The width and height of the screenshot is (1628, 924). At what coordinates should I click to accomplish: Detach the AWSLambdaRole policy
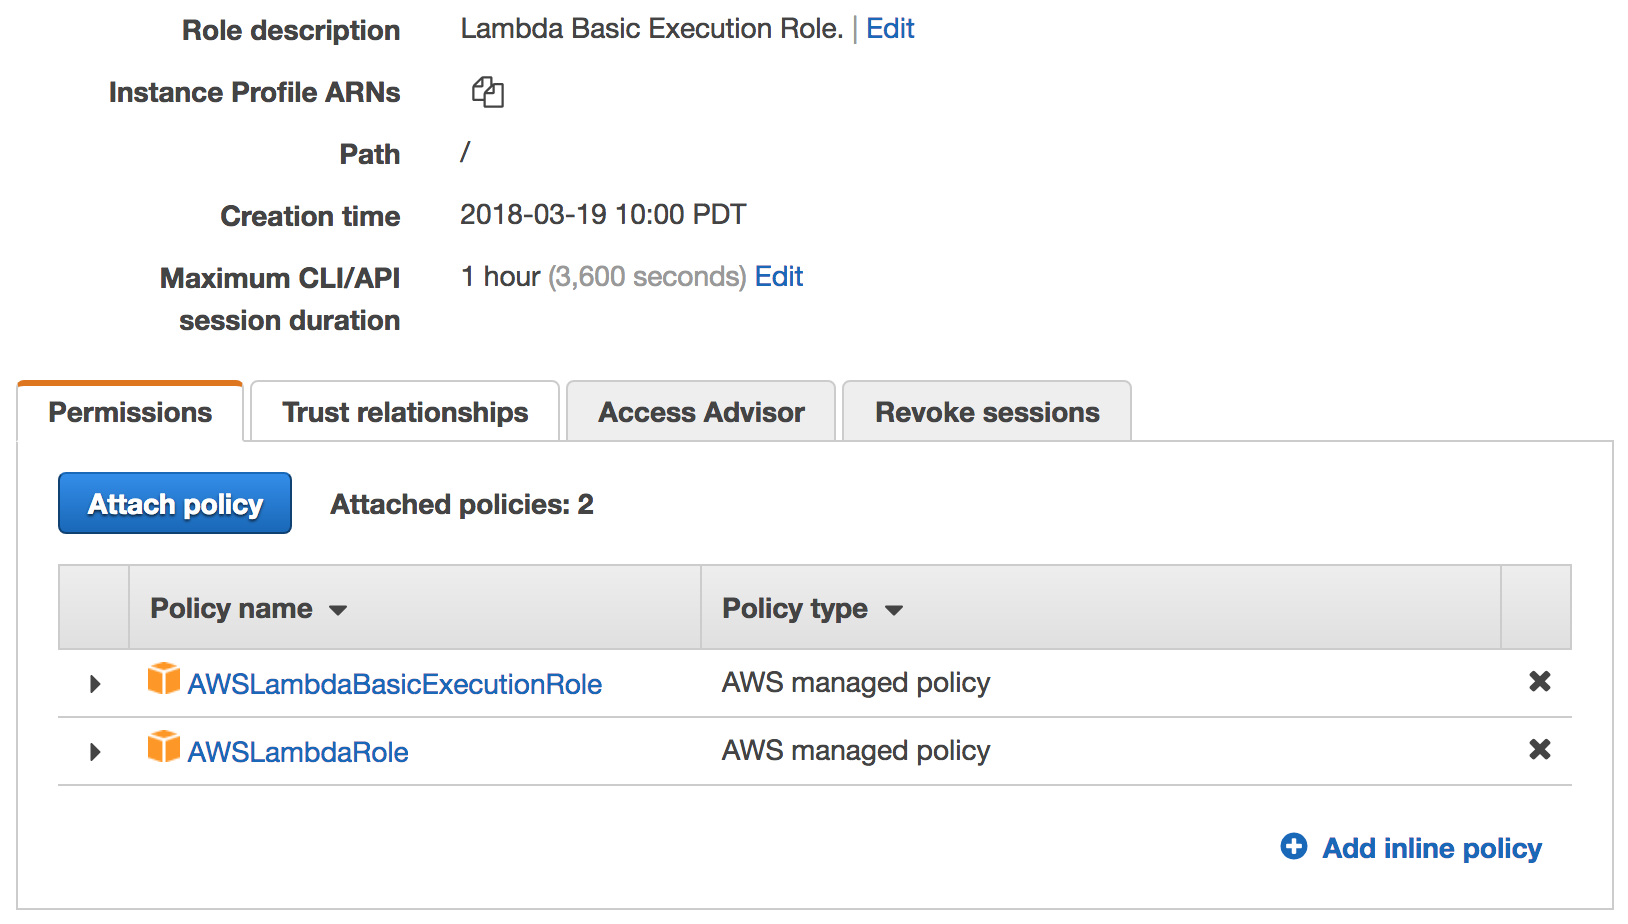pos(1539,750)
